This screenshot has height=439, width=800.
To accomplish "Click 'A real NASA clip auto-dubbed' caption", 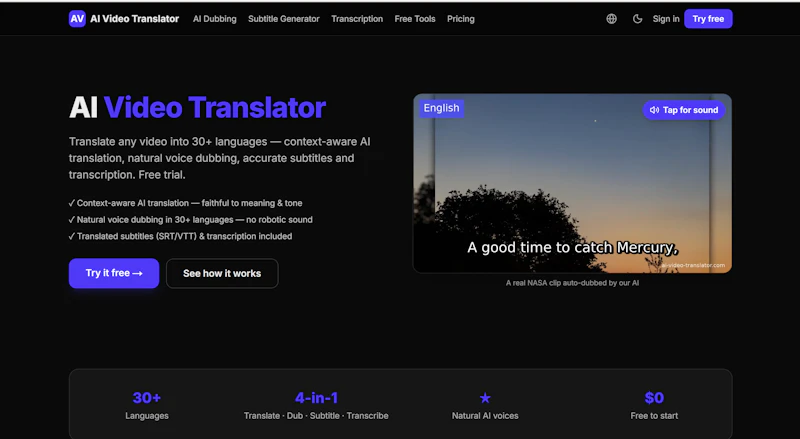I will tap(572, 283).
